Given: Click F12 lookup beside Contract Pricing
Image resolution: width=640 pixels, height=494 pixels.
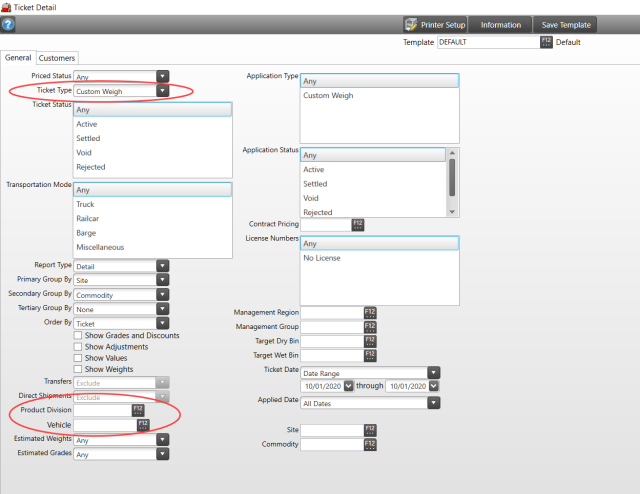Looking at the screenshot, I should (x=357, y=224).
